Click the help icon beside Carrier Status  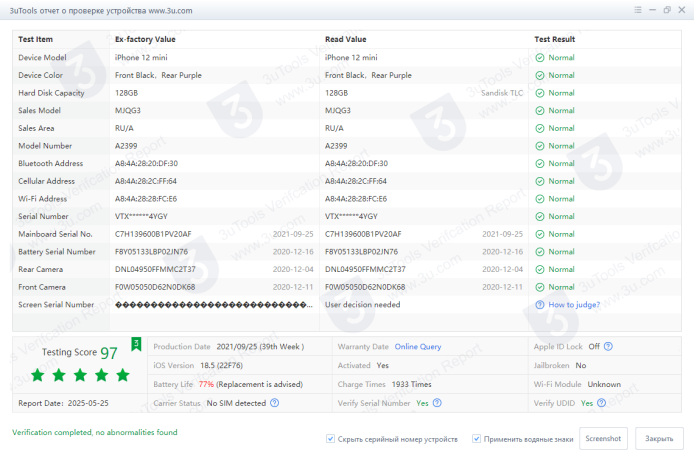(274, 403)
